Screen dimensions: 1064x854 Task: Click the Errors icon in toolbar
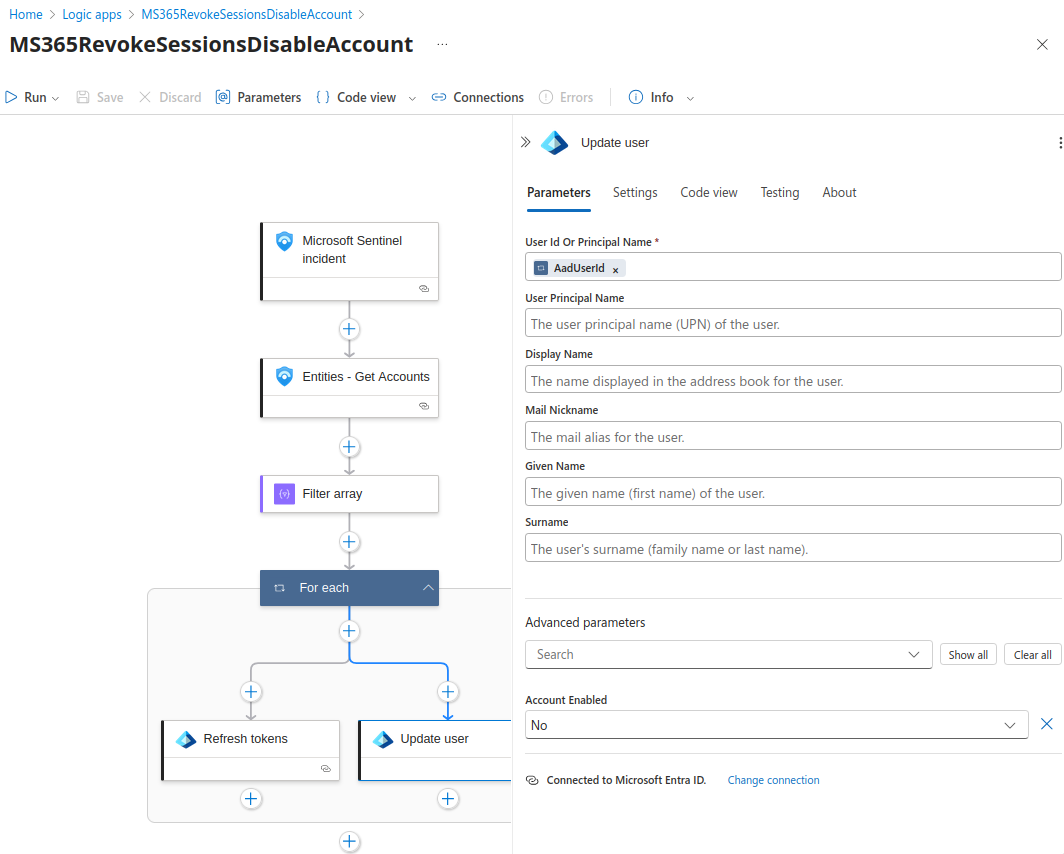tap(546, 97)
